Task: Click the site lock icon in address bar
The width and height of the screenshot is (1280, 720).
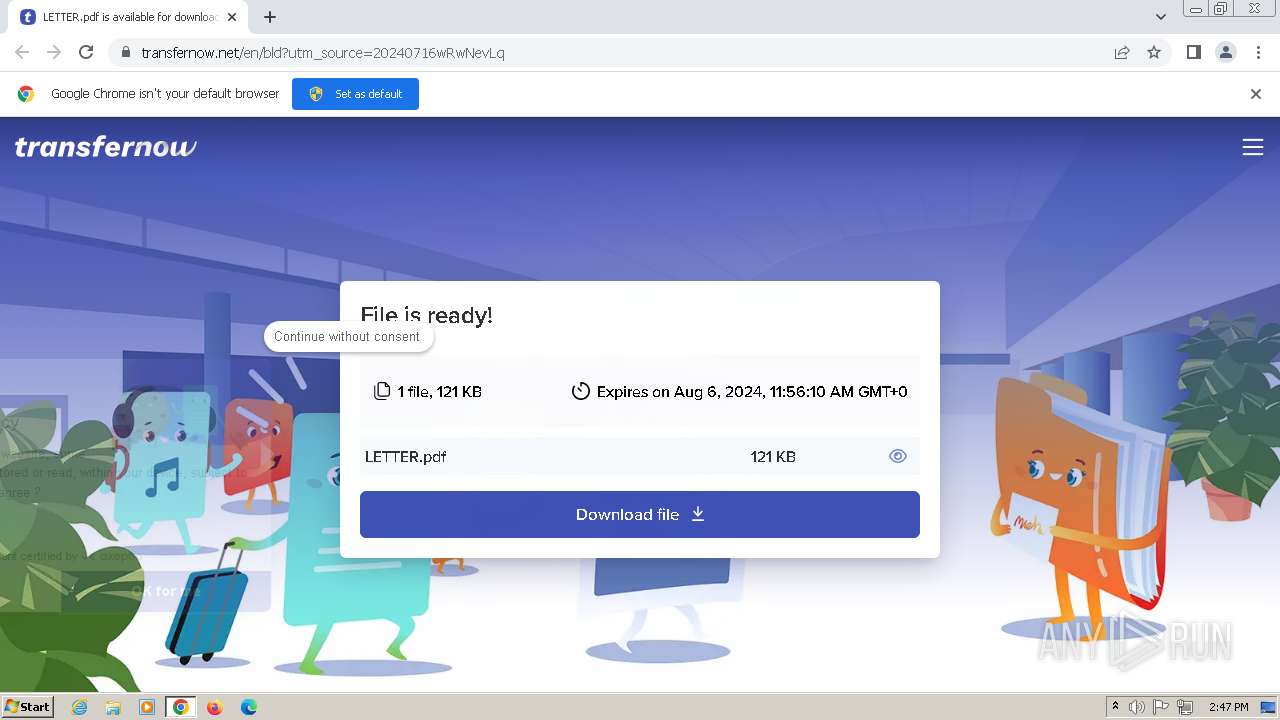Action: (125, 53)
